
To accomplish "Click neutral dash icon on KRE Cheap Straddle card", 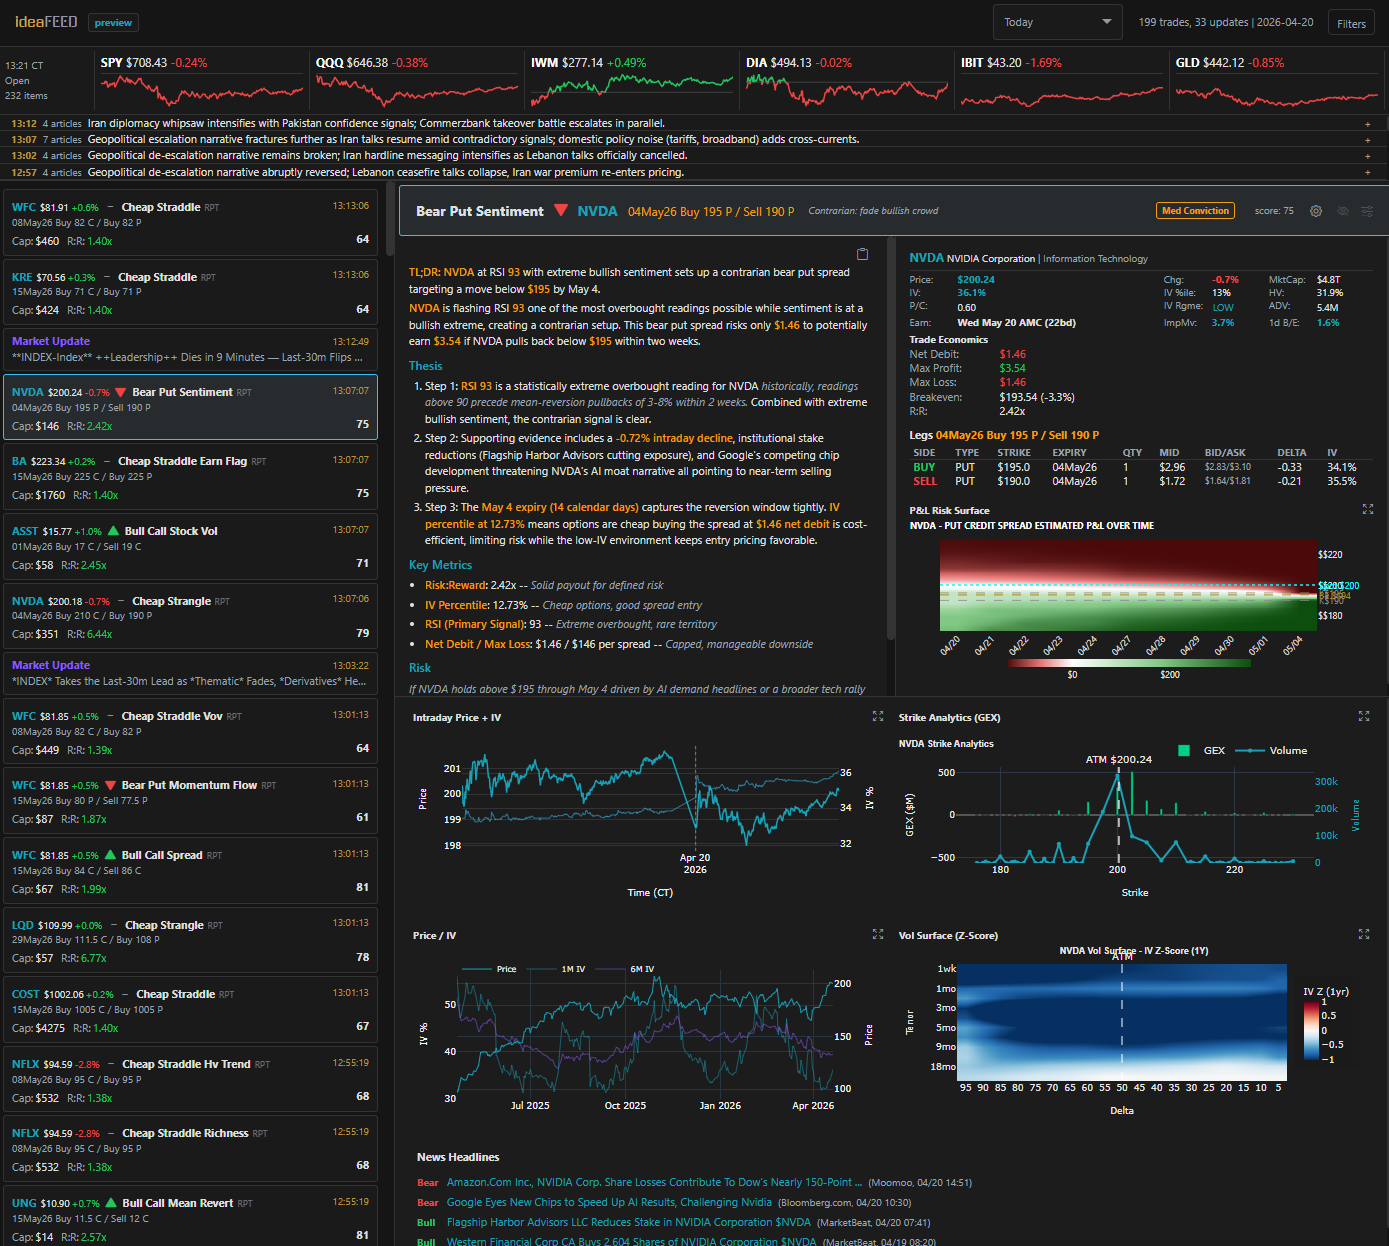I will [x=107, y=277].
